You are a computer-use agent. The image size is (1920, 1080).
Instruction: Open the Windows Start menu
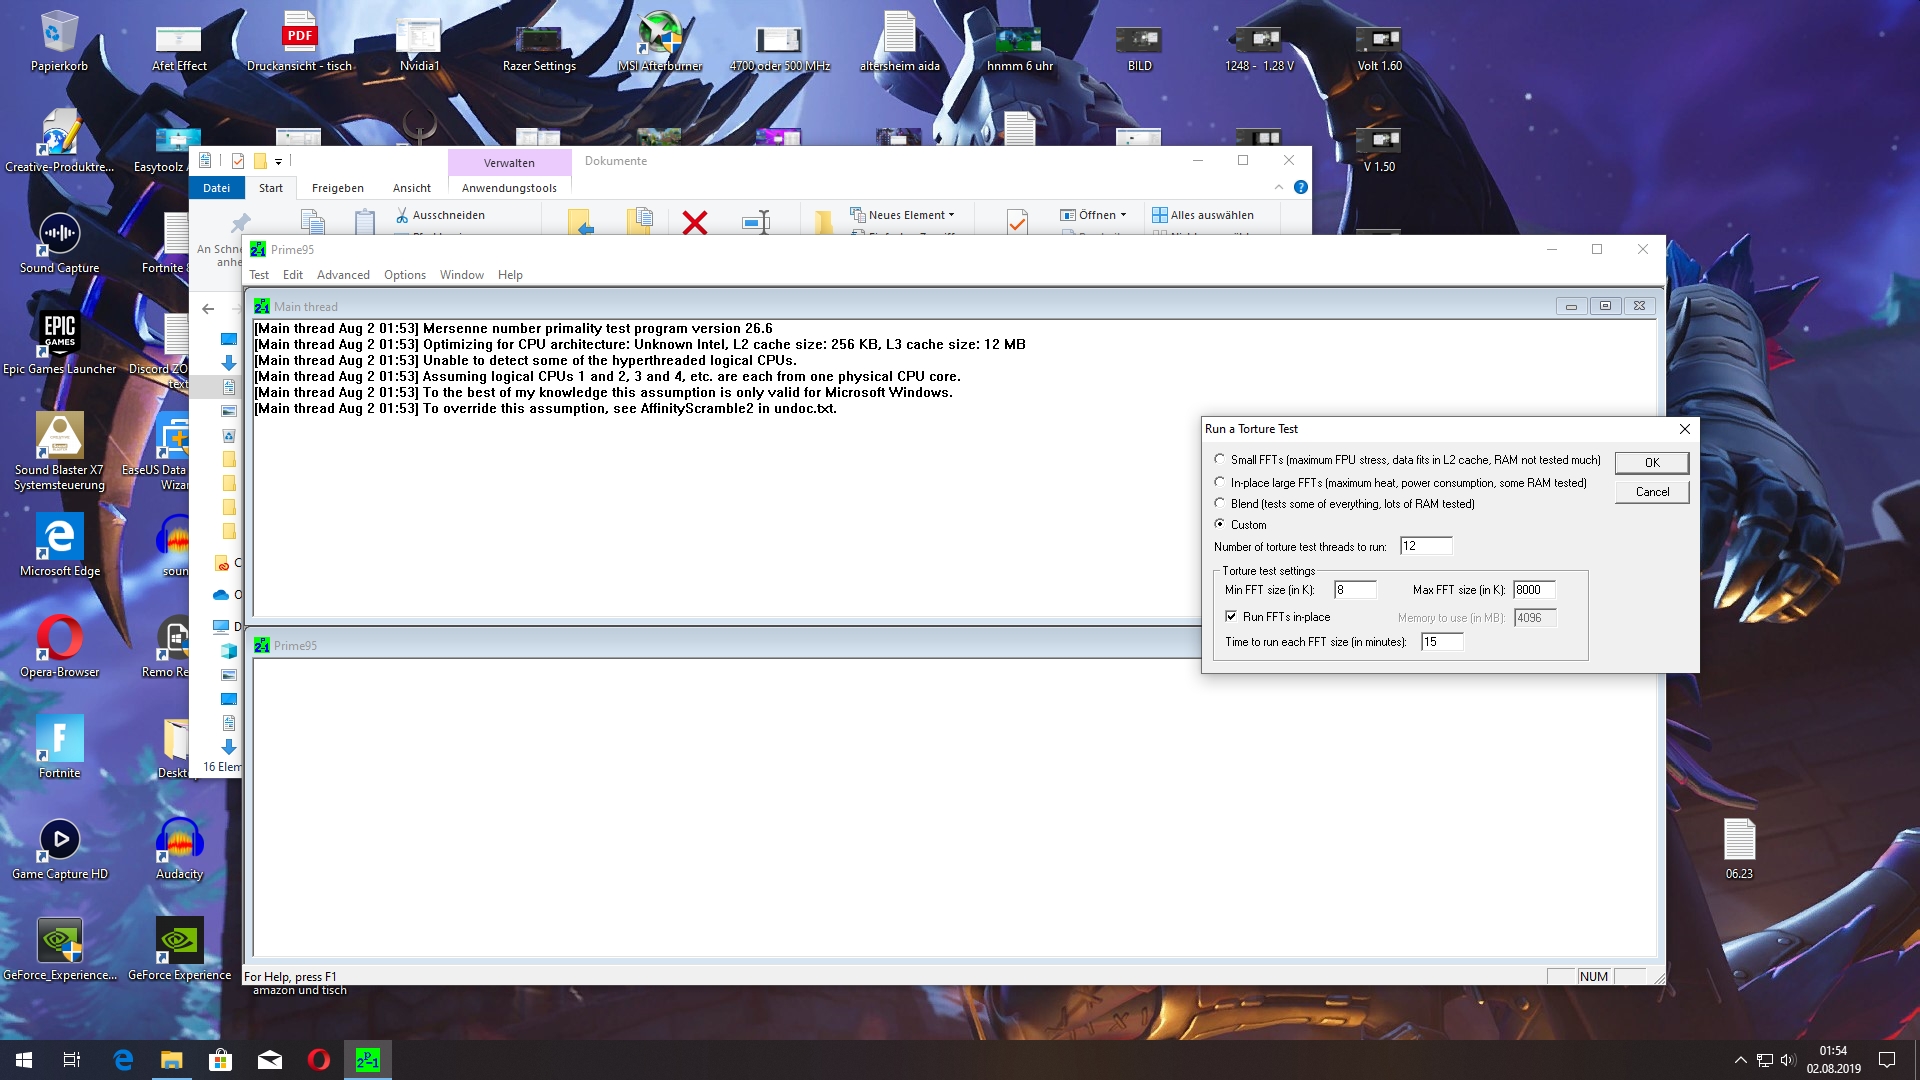(24, 1060)
